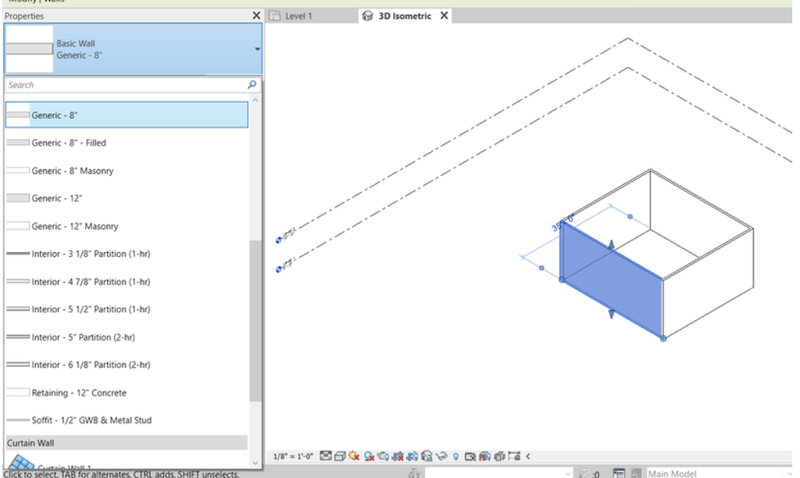Click the upper level line head marker

tap(279, 240)
